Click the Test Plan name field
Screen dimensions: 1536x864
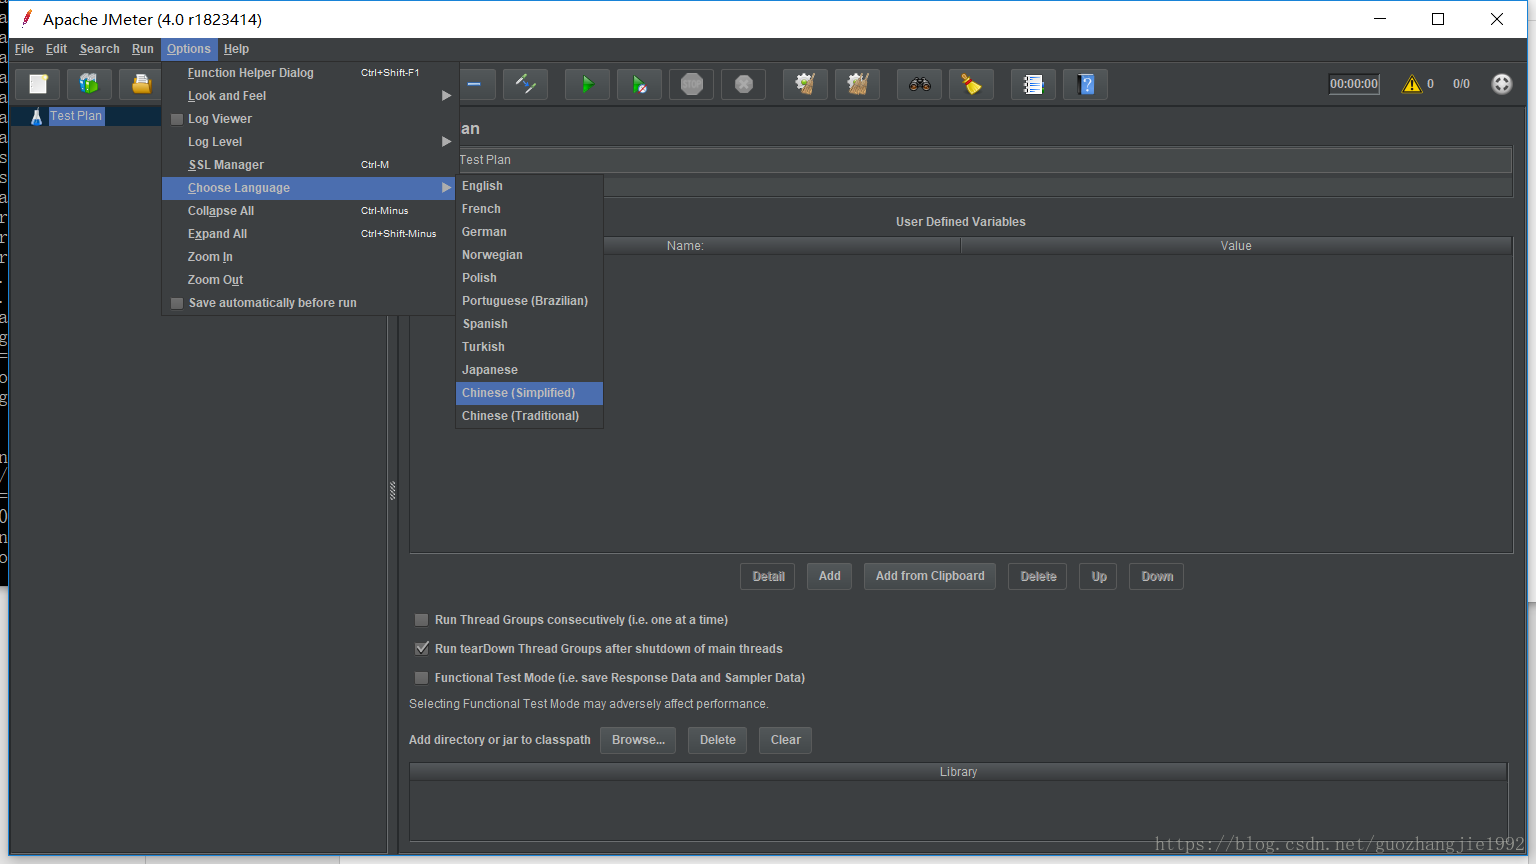[985, 160]
